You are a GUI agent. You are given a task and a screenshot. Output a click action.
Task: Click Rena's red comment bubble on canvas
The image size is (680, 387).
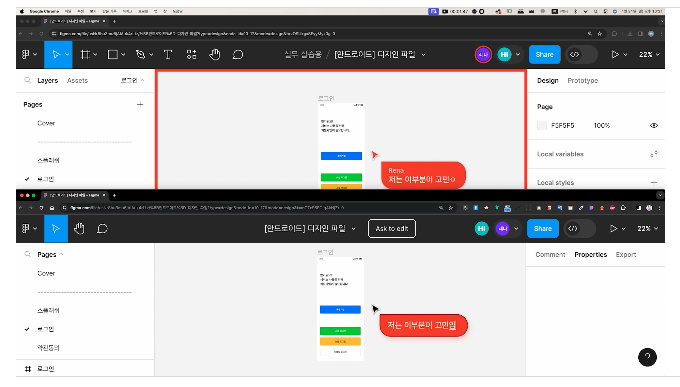coord(423,175)
